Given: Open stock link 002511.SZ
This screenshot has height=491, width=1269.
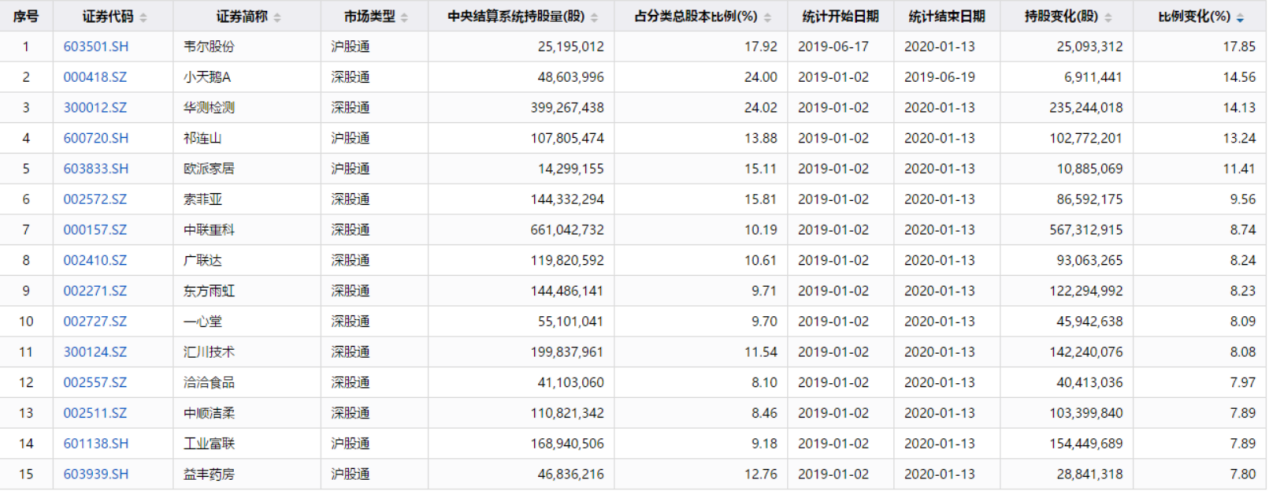Looking at the screenshot, I should (x=95, y=413).
